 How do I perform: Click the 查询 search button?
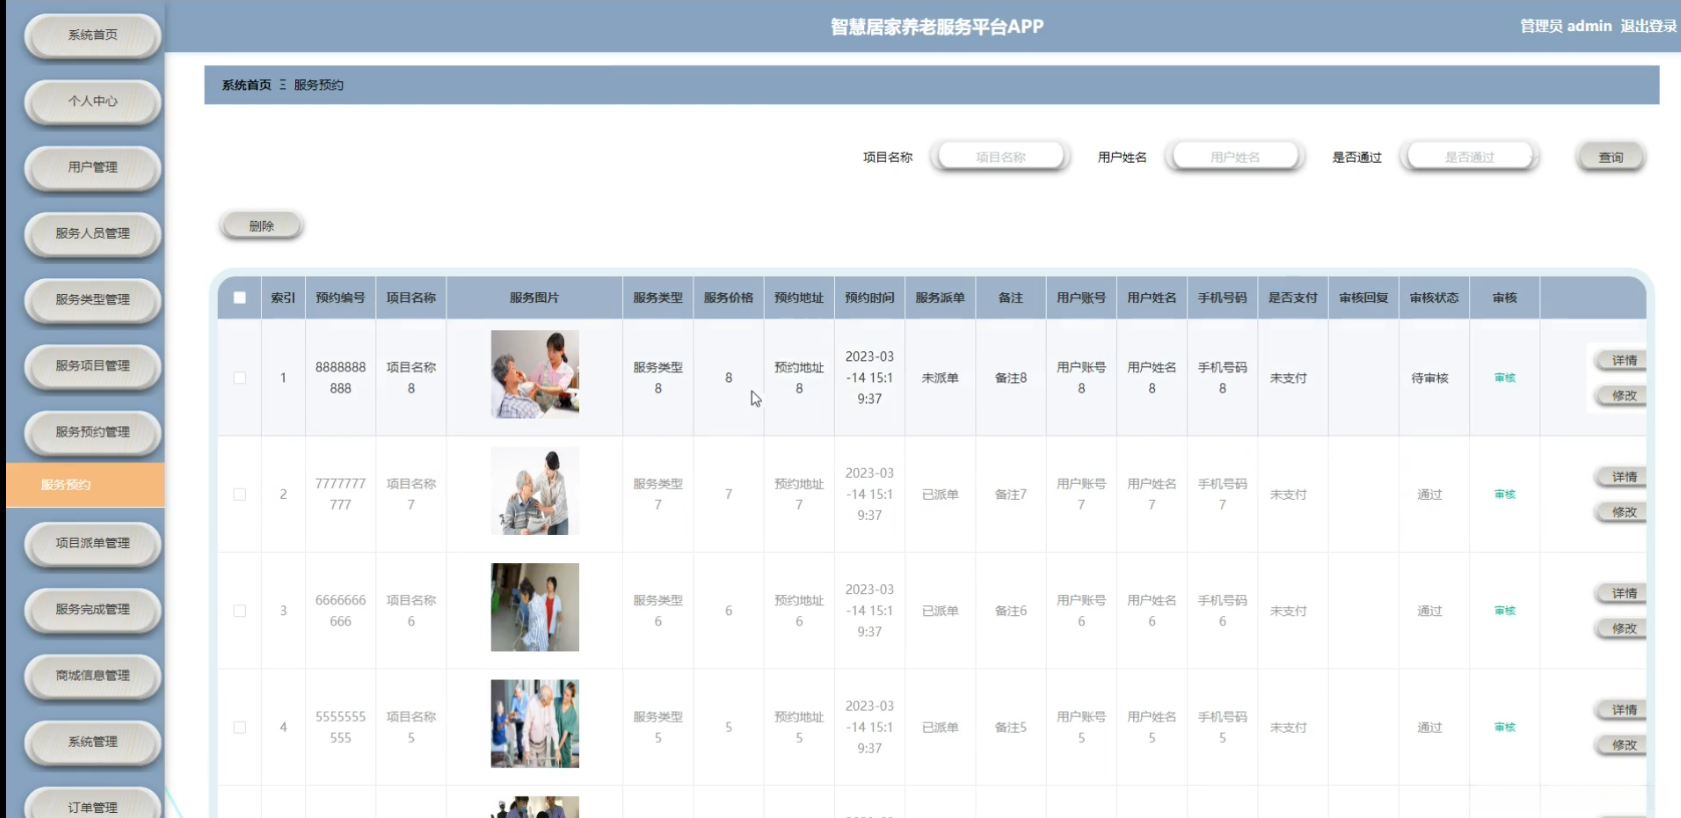pyautogui.click(x=1610, y=157)
